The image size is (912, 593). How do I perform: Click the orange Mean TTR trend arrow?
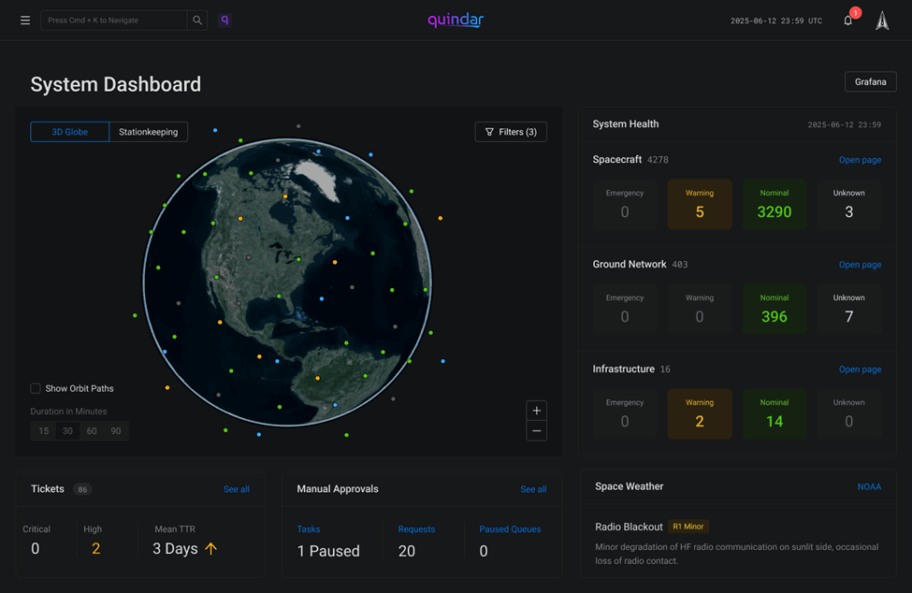pyautogui.click(x=211, y=548)
